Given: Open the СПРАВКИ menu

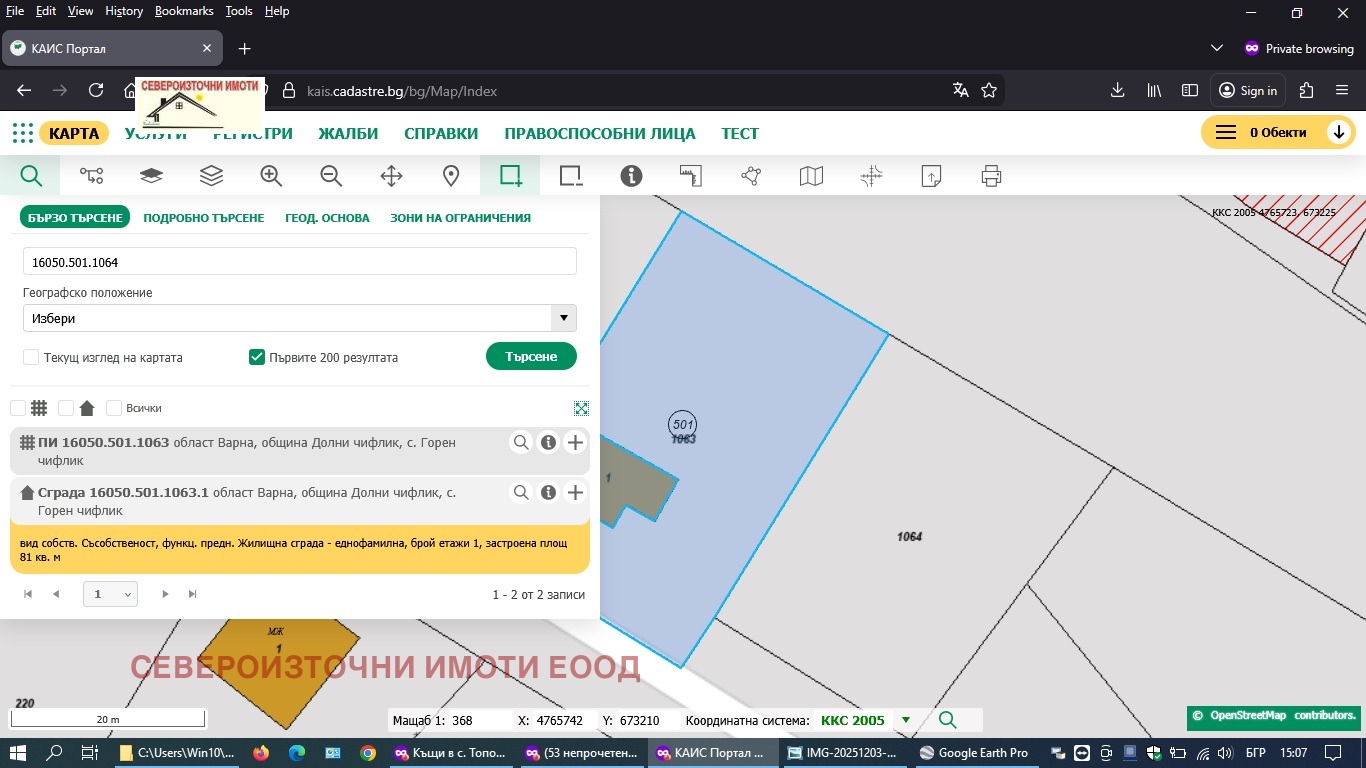Looking at the screenshot, I should 441,133.
